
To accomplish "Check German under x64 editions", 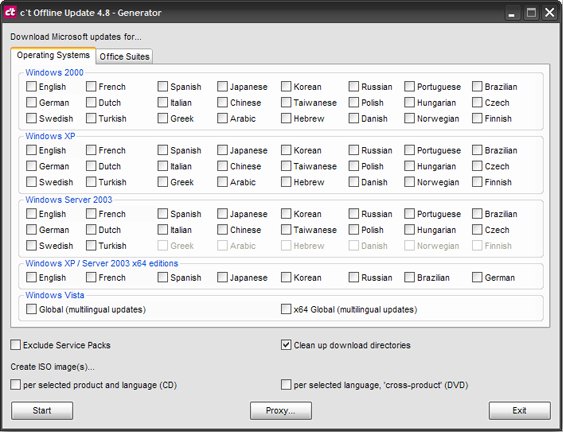I will (477, 277).
